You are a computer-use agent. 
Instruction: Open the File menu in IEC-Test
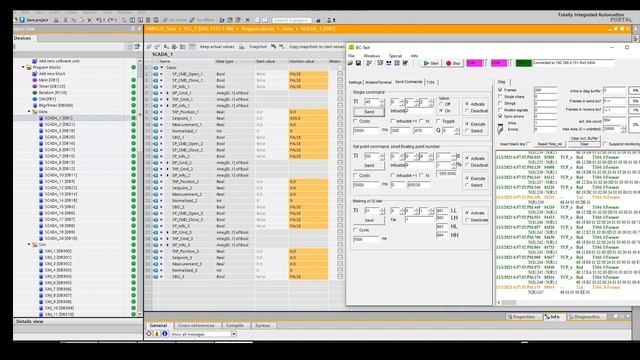coord(351,56)
